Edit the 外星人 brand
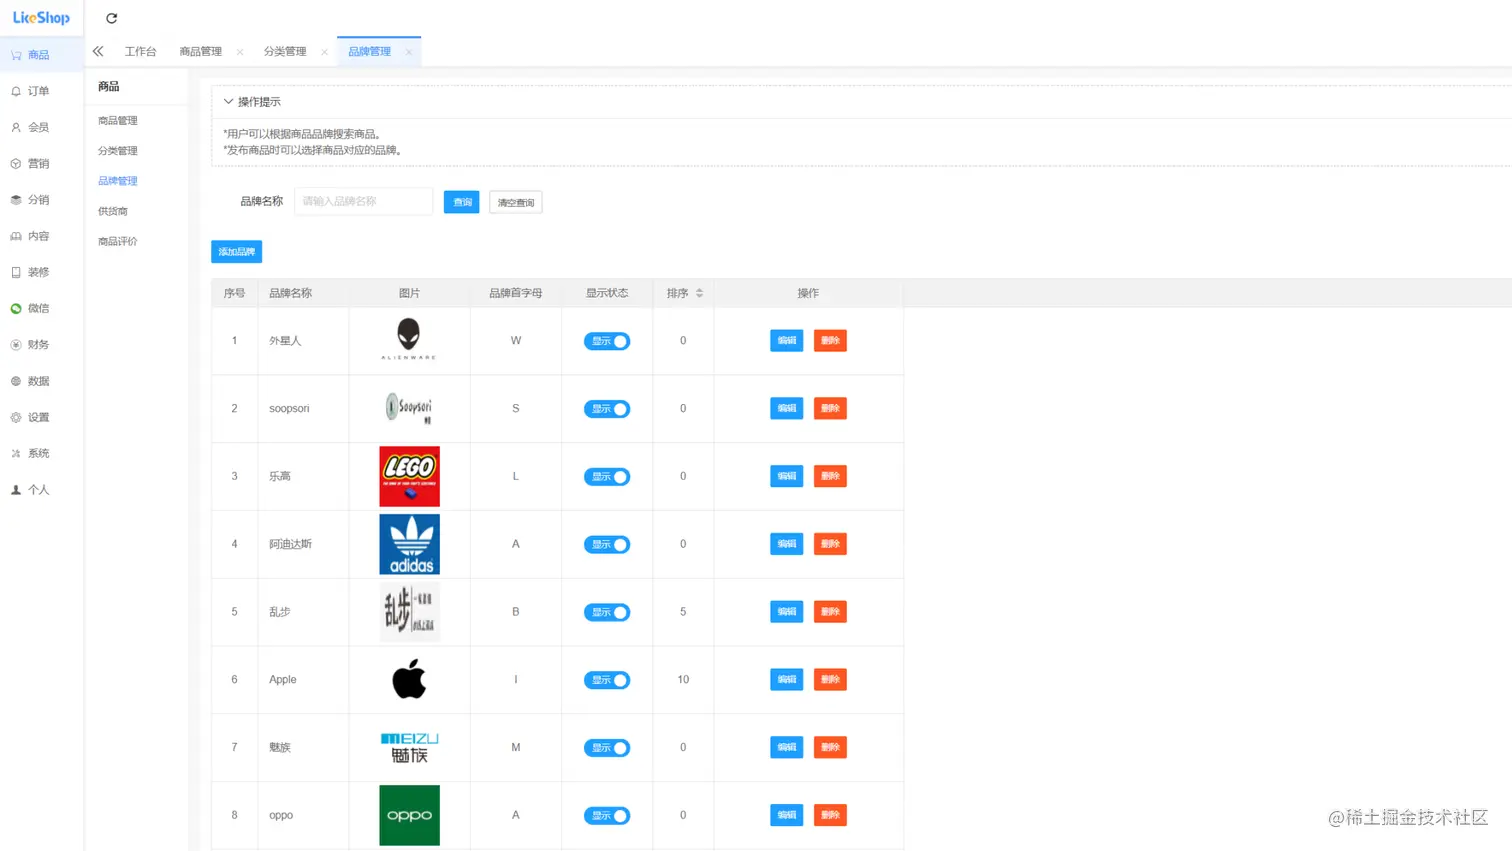This screenshot has width=1512, height=851. pyautogui.click(x=787, y=341)
